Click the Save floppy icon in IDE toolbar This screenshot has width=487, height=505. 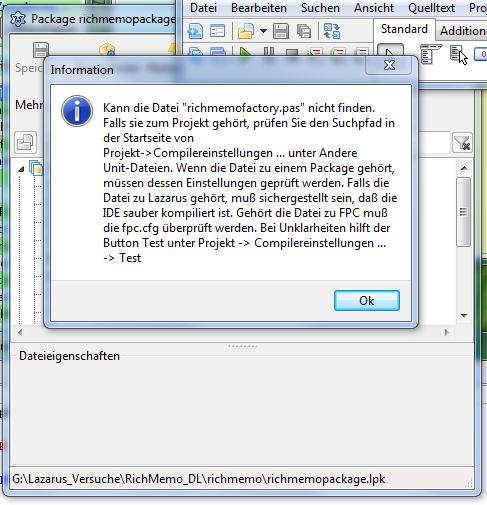coord(281,31)
